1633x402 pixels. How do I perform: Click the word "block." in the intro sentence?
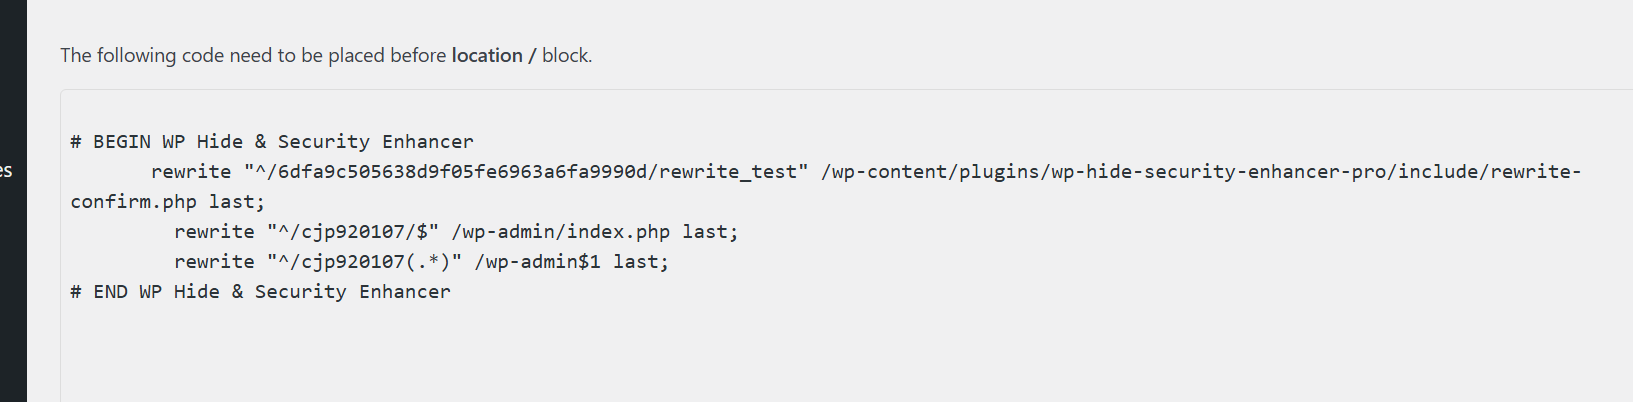567,55
